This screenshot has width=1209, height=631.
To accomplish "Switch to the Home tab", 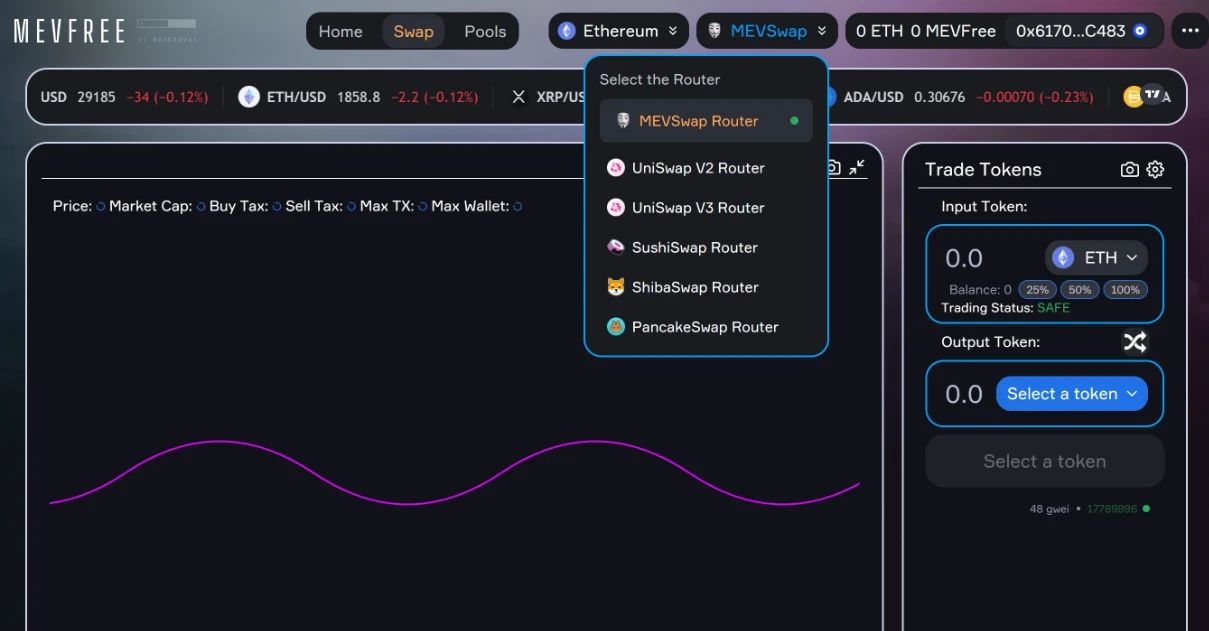I will coord(340,31).
